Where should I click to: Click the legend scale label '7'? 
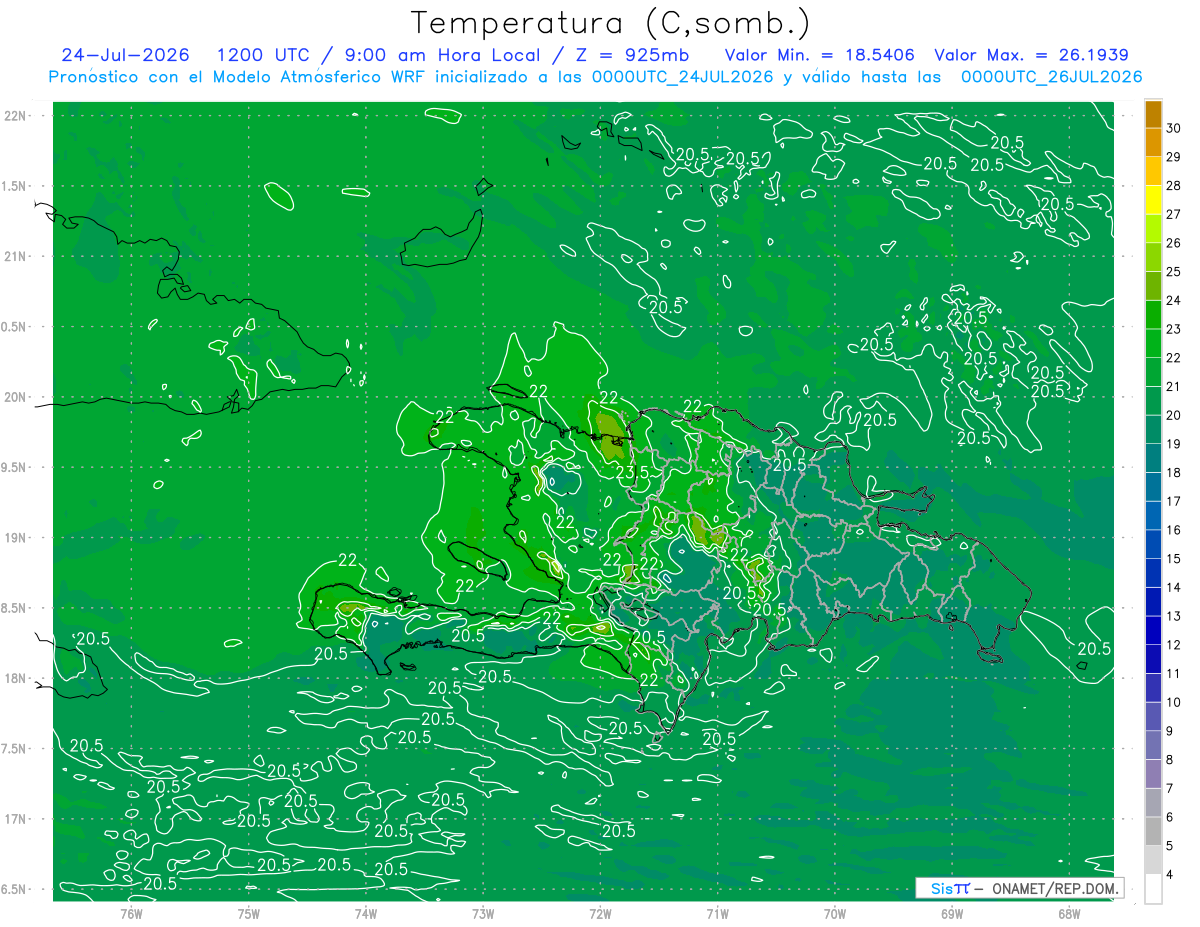tap(1170, 789)
